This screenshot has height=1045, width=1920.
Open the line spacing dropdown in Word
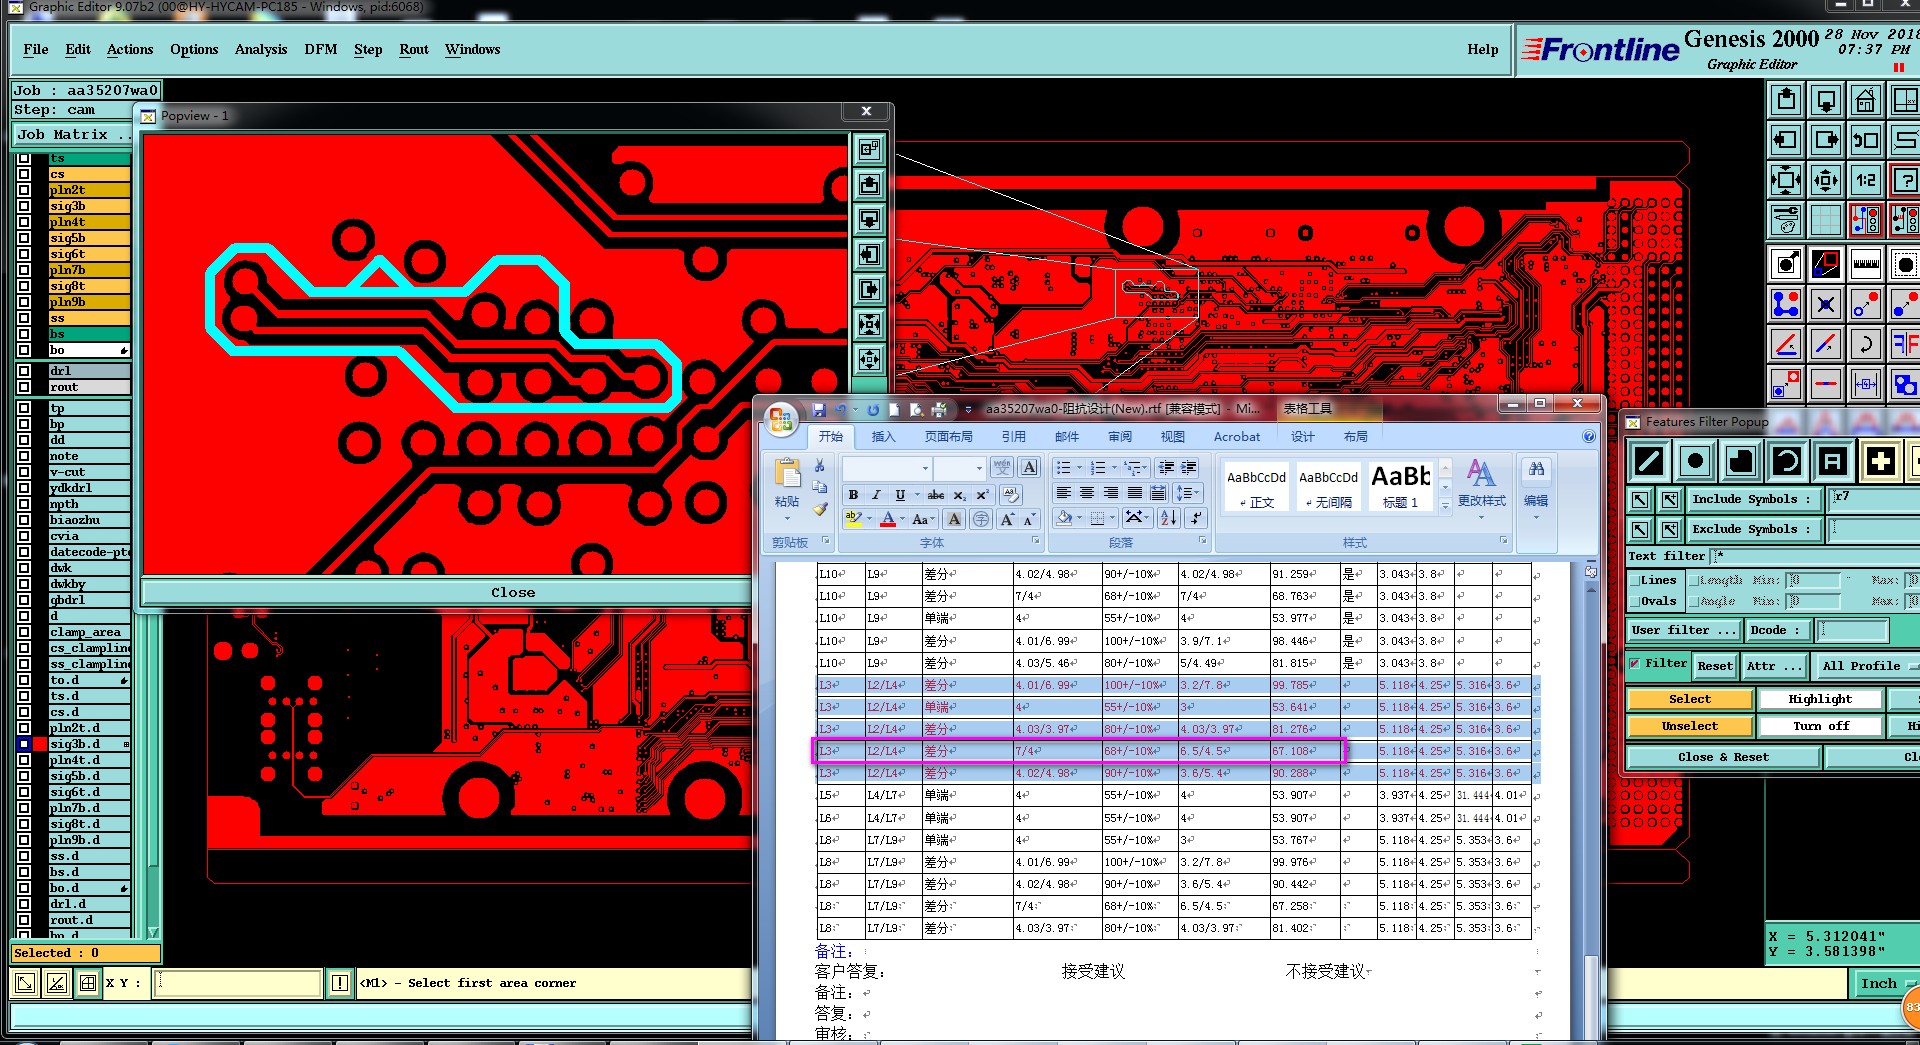[x=1187, y=493]
